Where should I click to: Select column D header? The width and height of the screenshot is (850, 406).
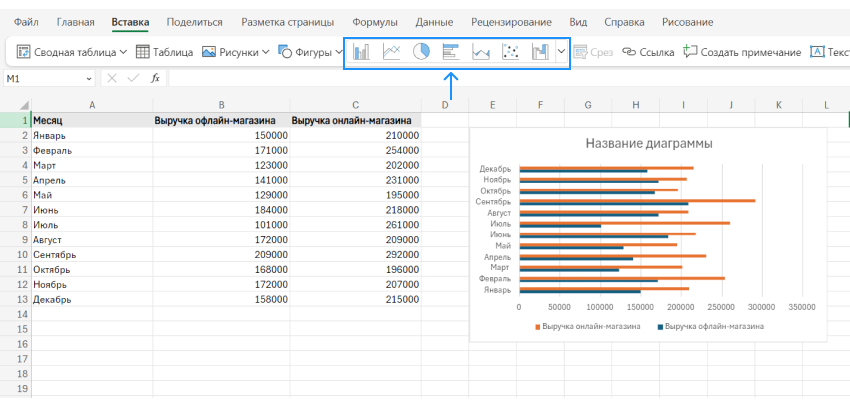click(445, 105)
